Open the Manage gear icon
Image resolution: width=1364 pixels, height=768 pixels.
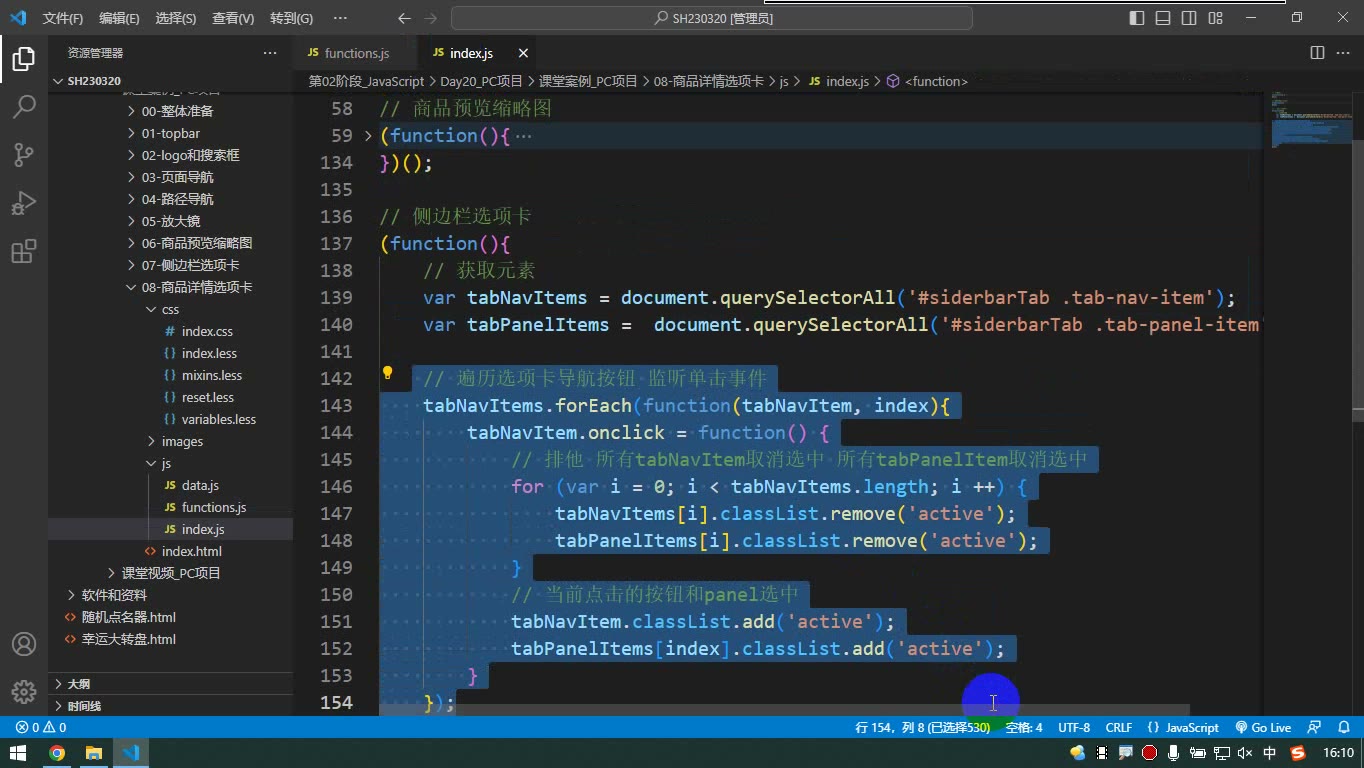click(24, 691)
